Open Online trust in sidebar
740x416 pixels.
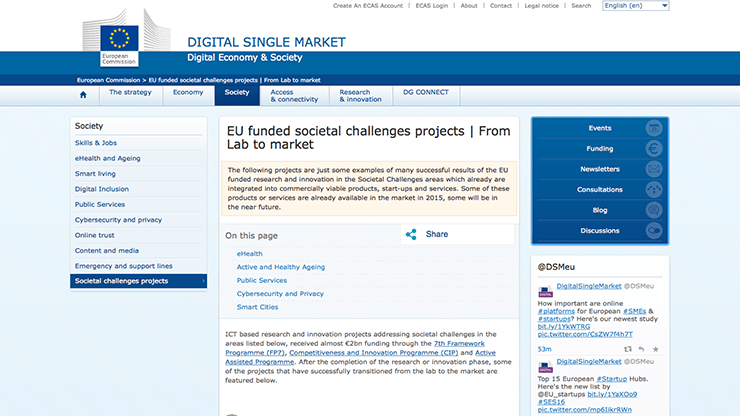coord(94,235)
